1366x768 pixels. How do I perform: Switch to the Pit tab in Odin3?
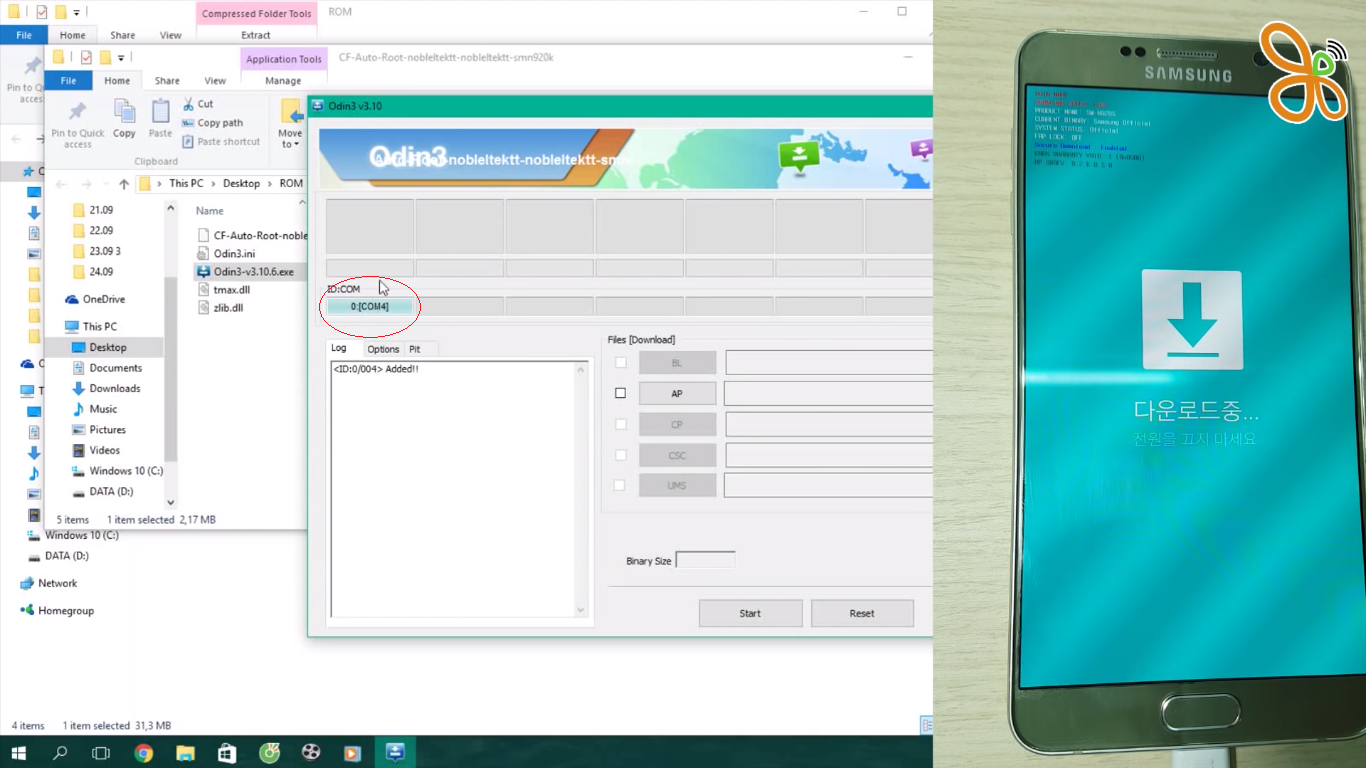point(414,349)
